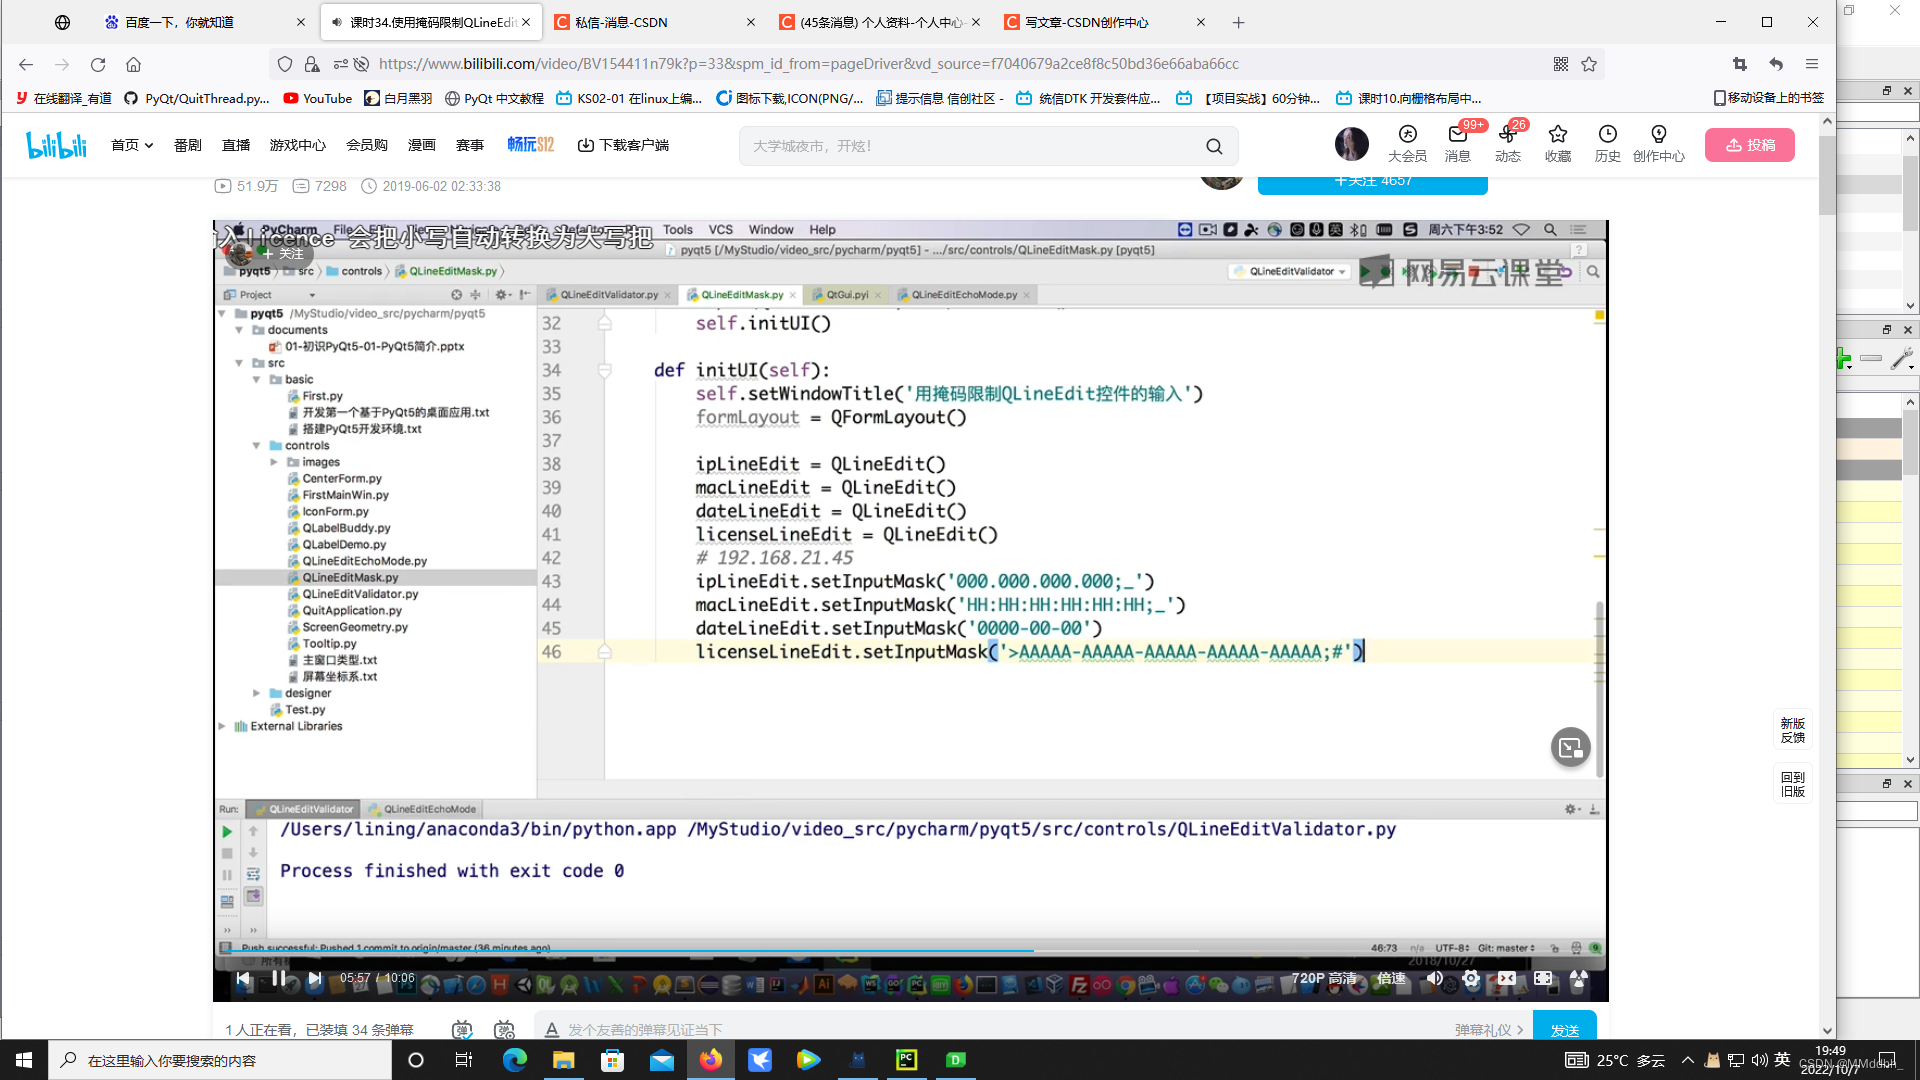Toggle web fullscreen mode
The image size is (1920, 1080).
(1543, 978)
